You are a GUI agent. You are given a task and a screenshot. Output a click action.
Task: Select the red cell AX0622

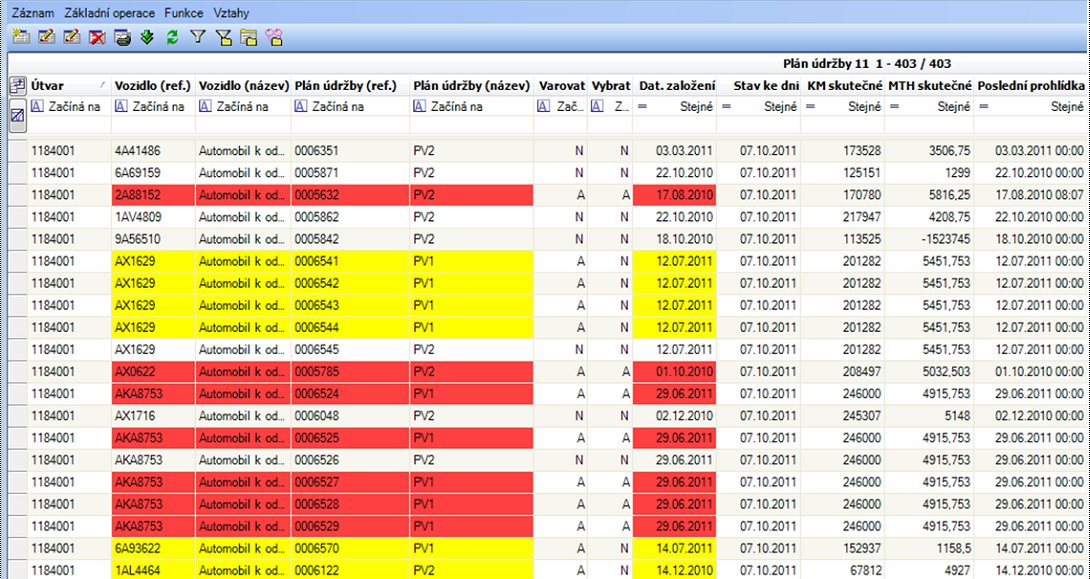[153, 372]
